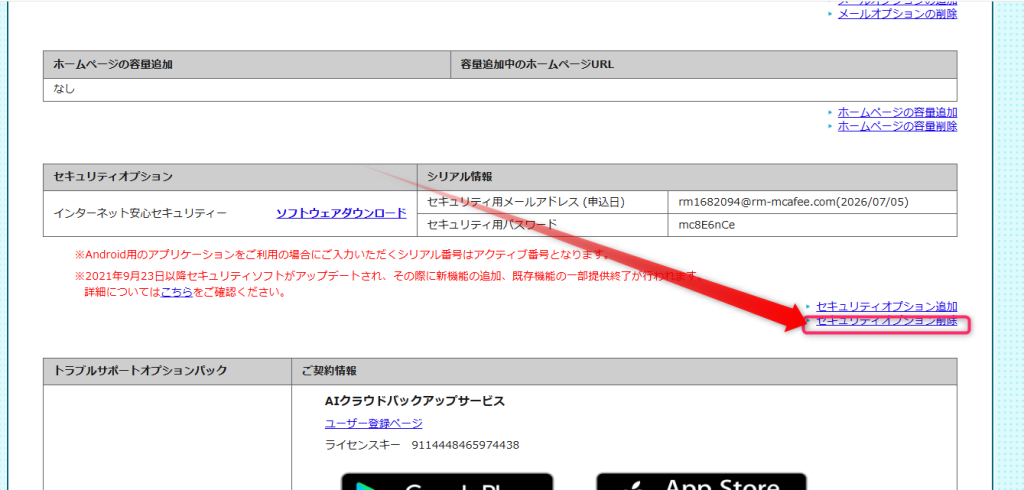The width and height of the screenshot is (1024, 490).
Task: Click the シリアル情報 column header
Action: [687, 177]
